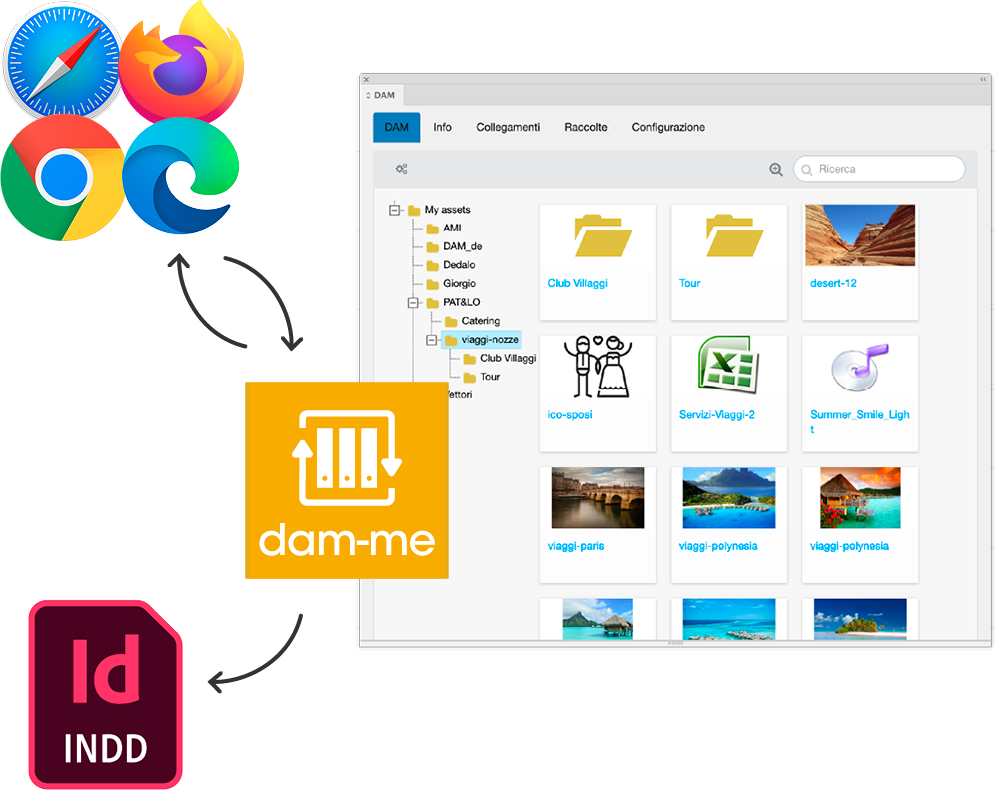Close the DAM panel with X button
This screenshot has height=800, width=1000.
coord(366,80)
